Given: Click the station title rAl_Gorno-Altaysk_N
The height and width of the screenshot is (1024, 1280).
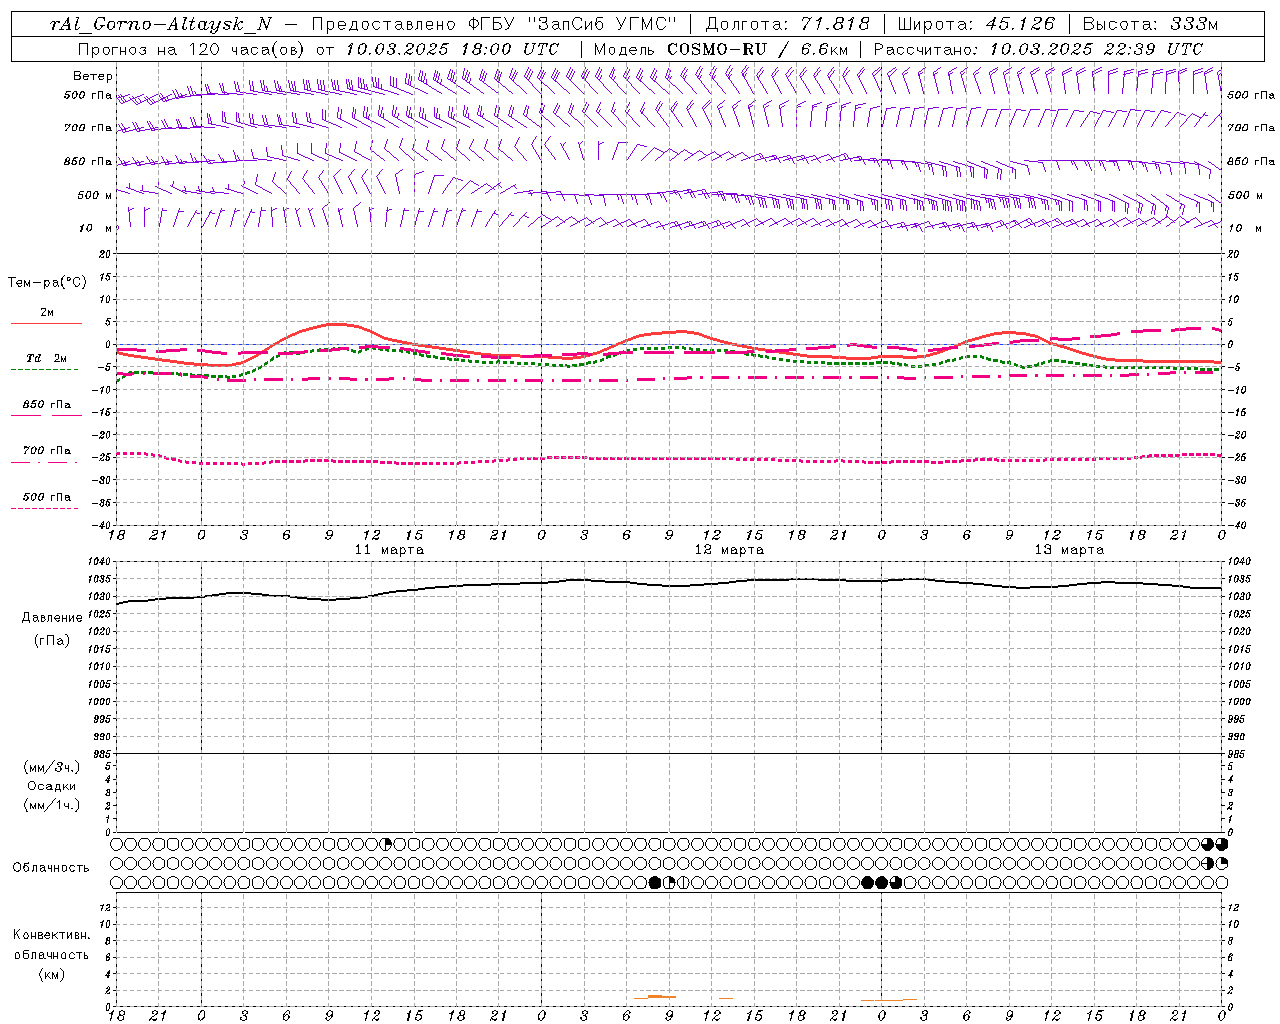Looking at the screenshot, I should tap(161, 24).
